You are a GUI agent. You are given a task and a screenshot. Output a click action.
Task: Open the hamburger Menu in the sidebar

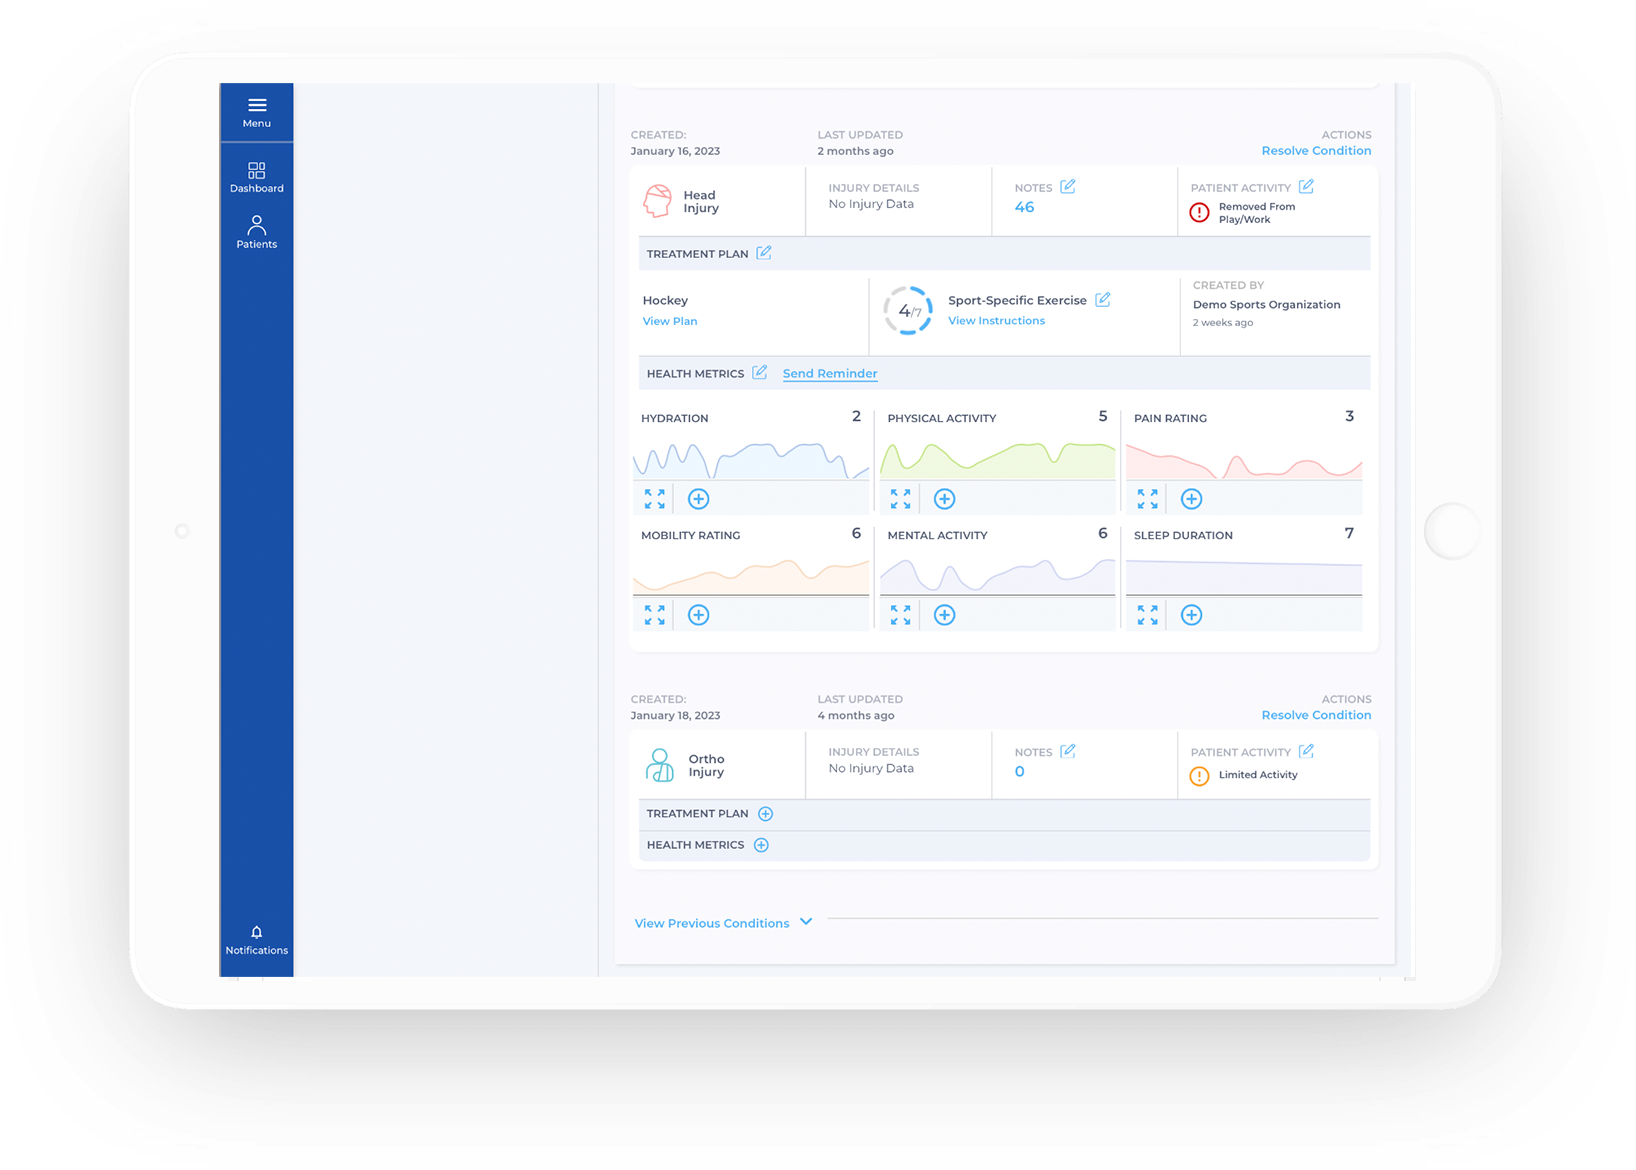(256, 112)
